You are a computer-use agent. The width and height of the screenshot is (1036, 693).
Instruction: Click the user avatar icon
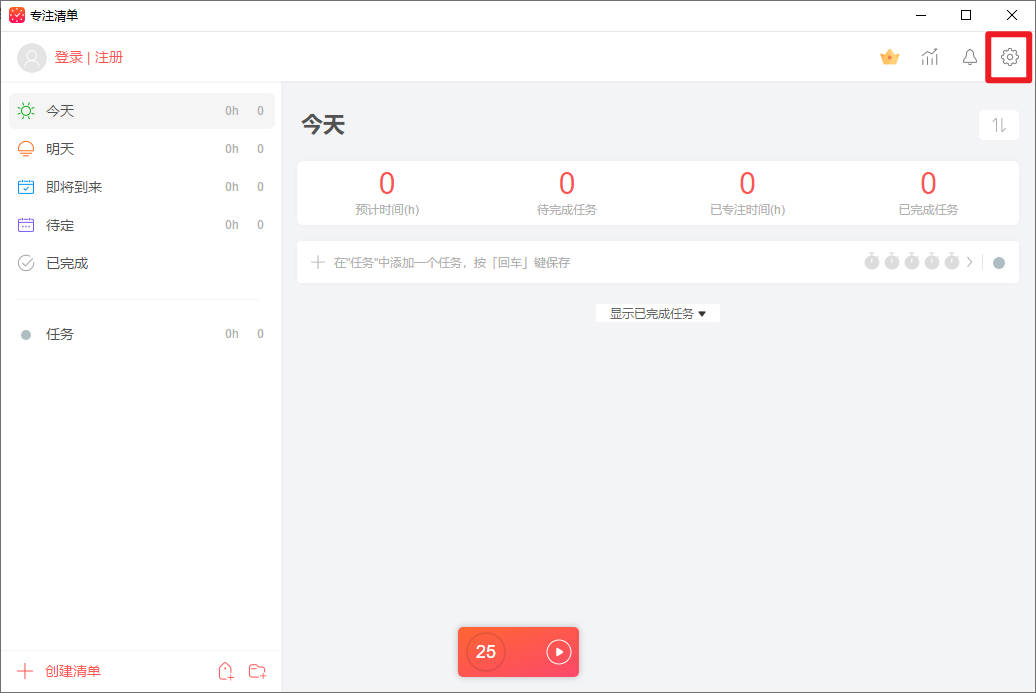pyautogui.click(x=32, y=58)
